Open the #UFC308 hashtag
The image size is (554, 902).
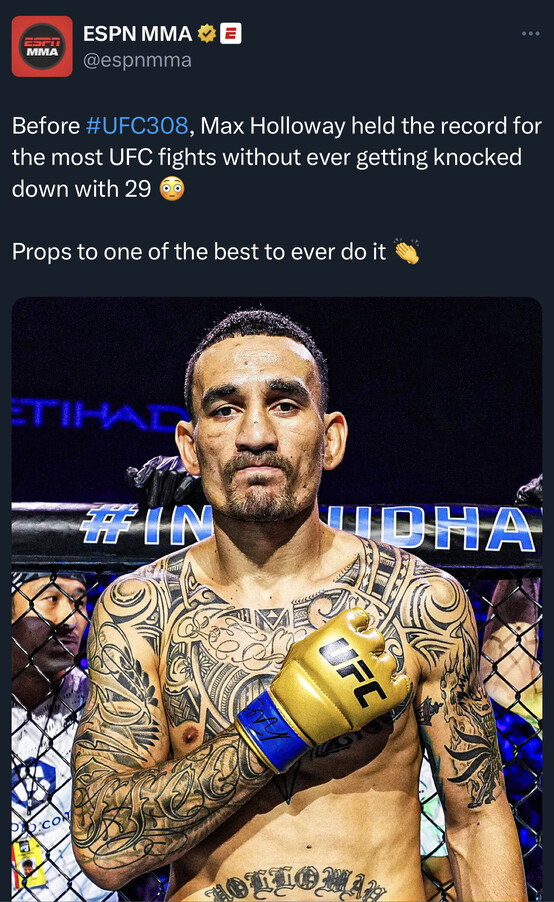click(137, 125)
